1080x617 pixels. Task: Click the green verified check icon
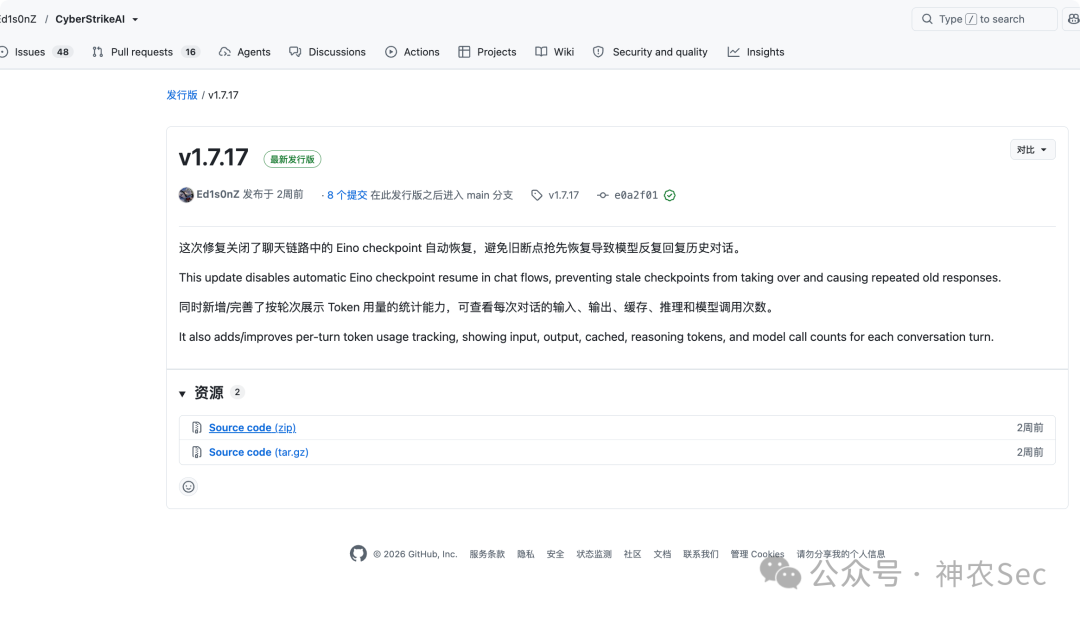click(669, 196)
